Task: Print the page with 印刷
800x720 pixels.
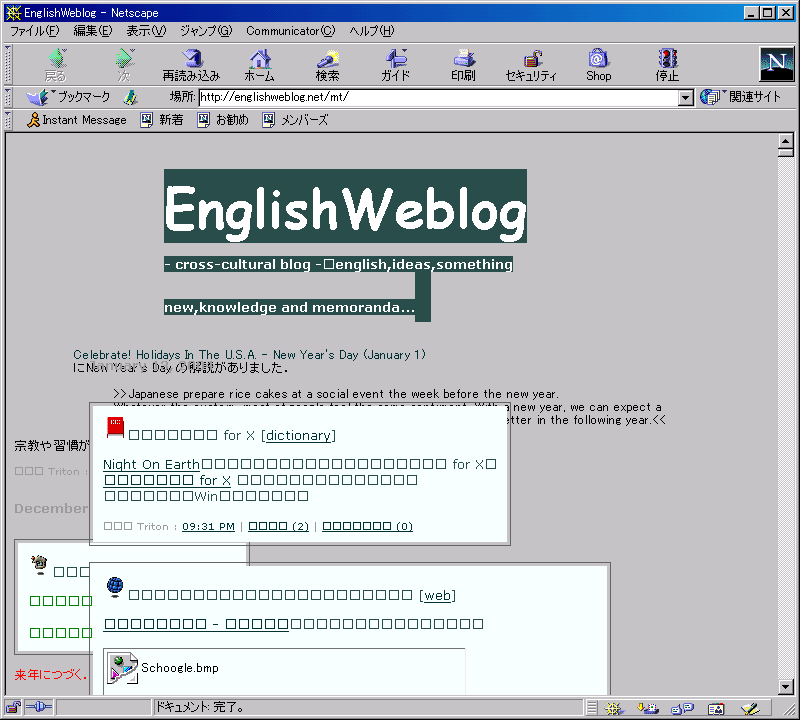Action: pos(463,65)
